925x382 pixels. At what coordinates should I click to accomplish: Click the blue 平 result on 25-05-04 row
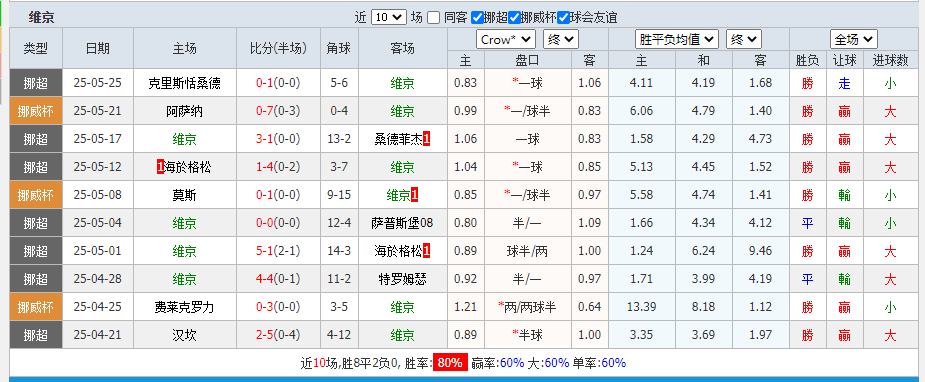(808, 223)
